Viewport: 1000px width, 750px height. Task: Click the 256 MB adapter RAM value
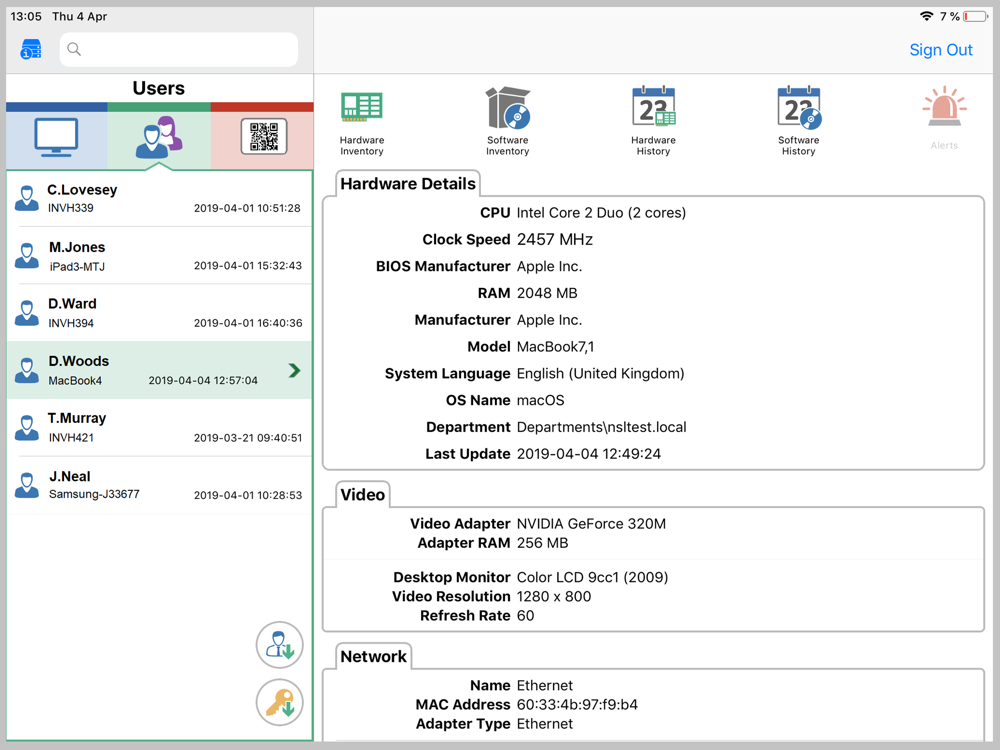coord(542,543)
